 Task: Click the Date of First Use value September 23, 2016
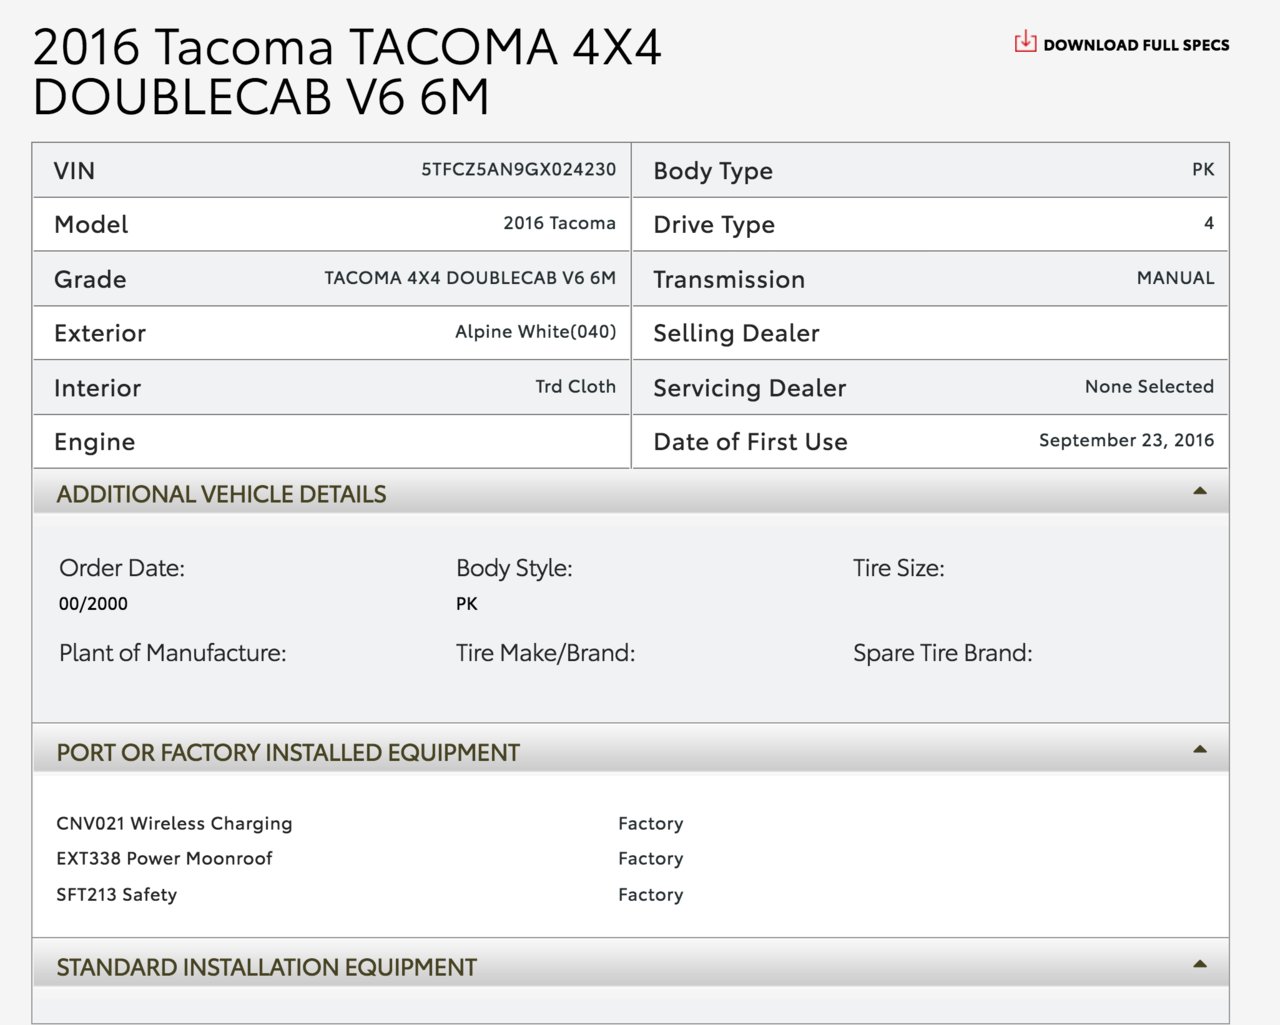coord(1126,440)
